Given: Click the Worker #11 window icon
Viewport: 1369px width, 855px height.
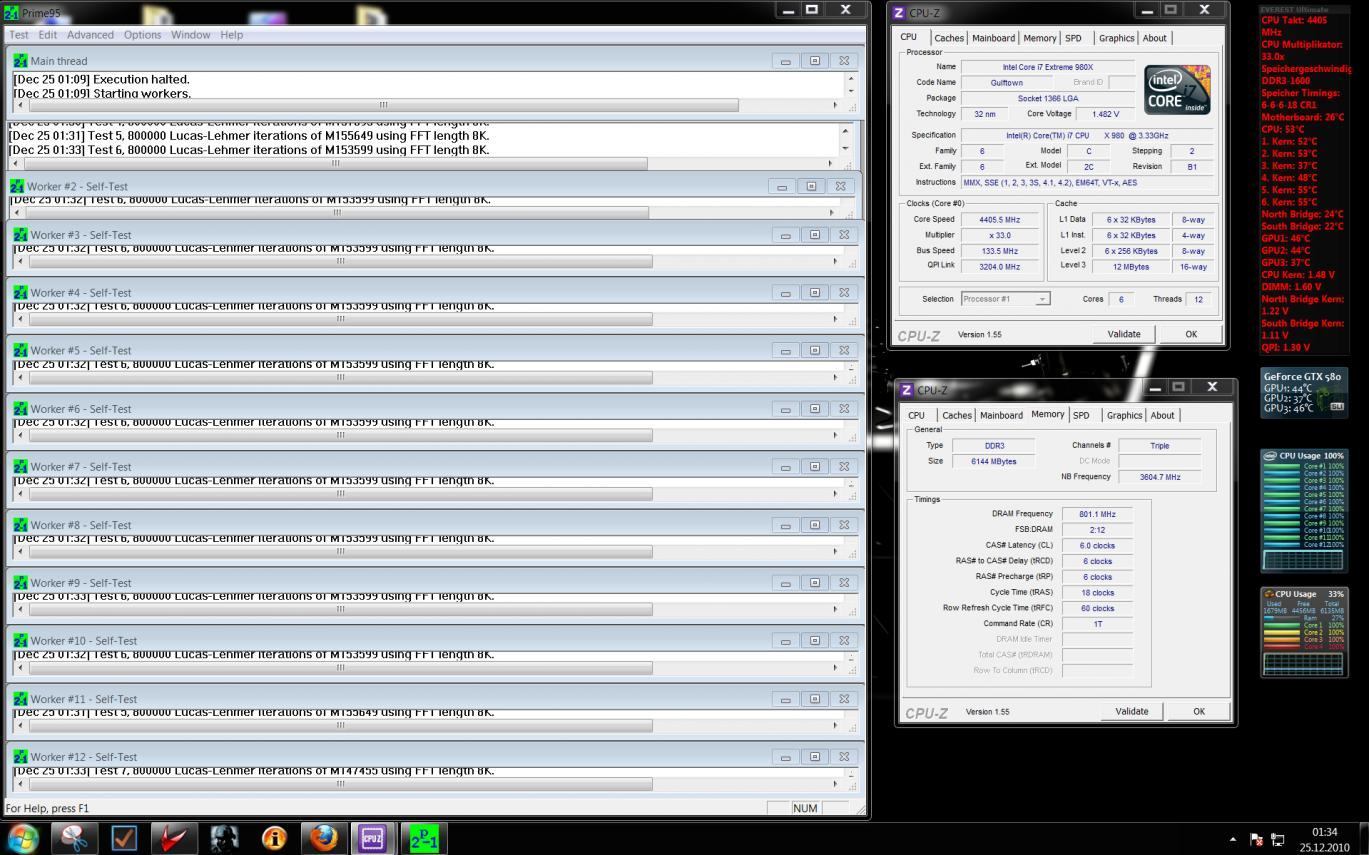Looking at the screenshot, I should click(20, 699).
